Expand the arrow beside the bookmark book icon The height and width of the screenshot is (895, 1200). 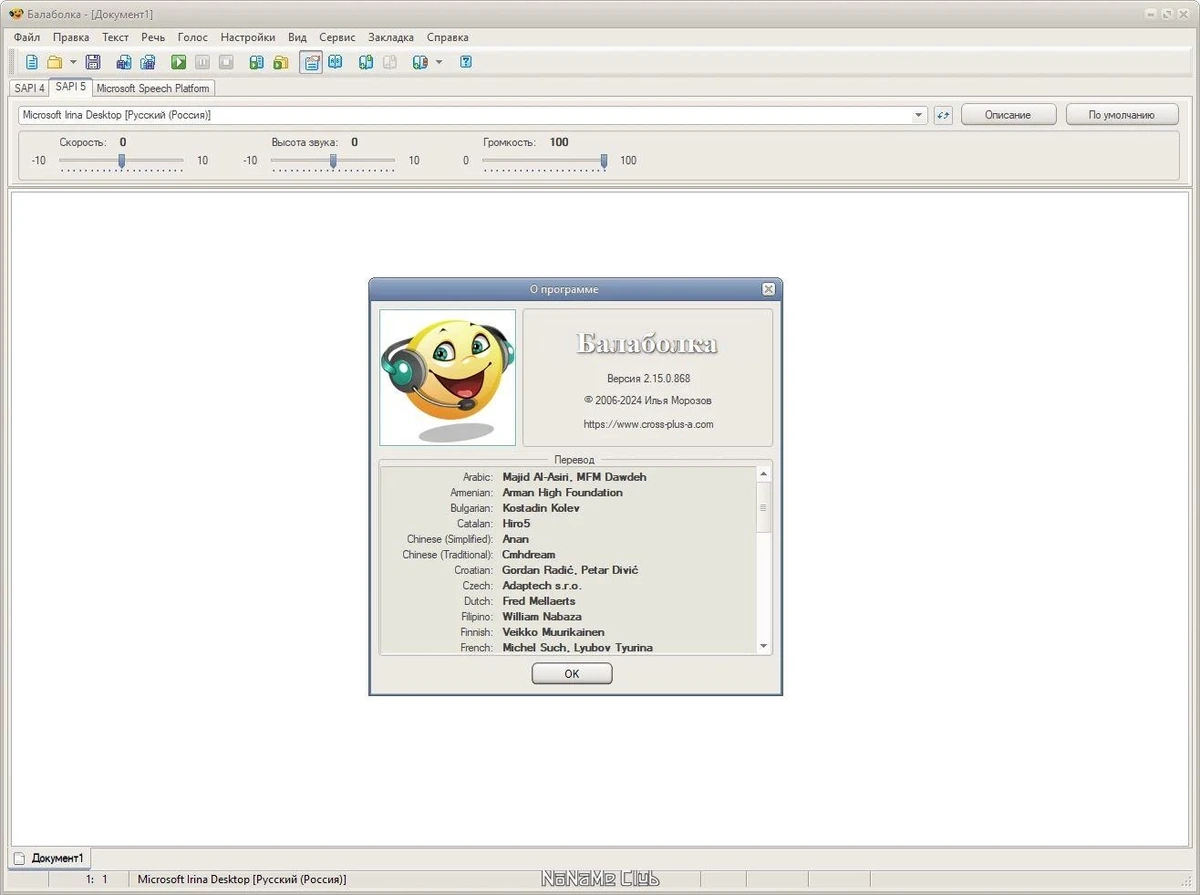(438, 62)
